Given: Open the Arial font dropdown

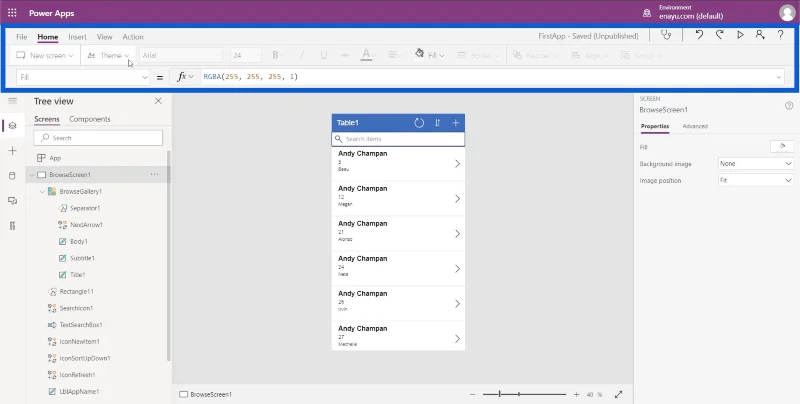Looking at the screenshot, I should [x=181, y=55].
